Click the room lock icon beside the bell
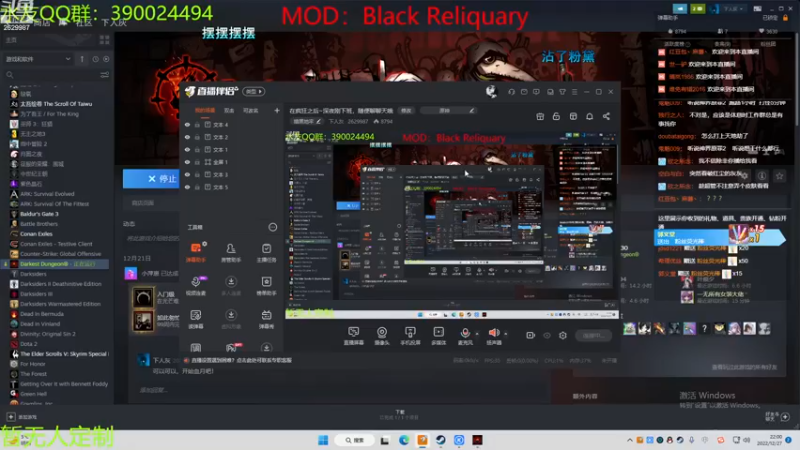 (x=556, y=116)
